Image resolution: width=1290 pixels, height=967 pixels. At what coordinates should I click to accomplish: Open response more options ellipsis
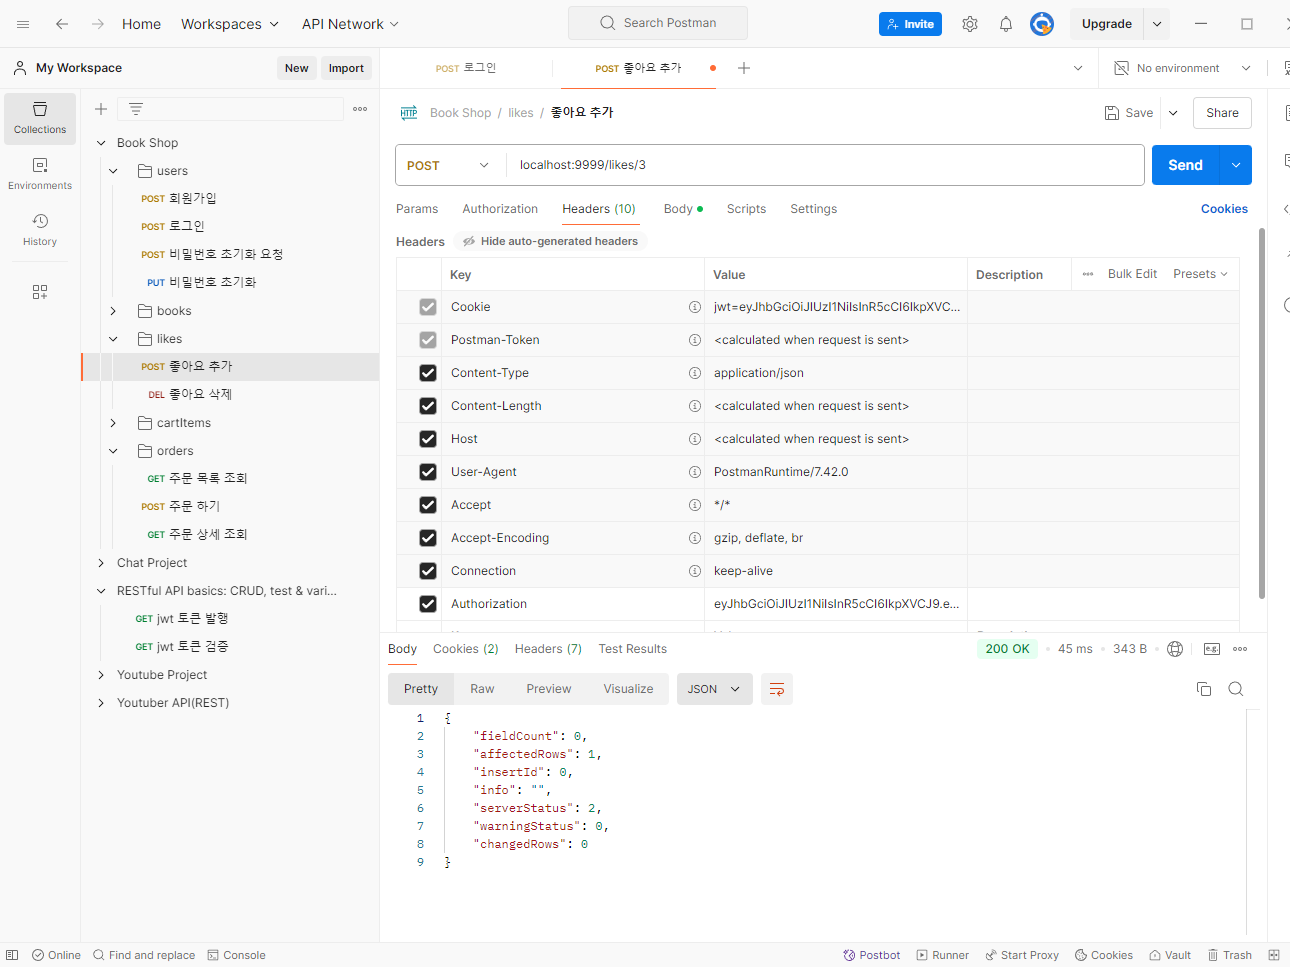pyautogui.click(x=1240, y=649)
